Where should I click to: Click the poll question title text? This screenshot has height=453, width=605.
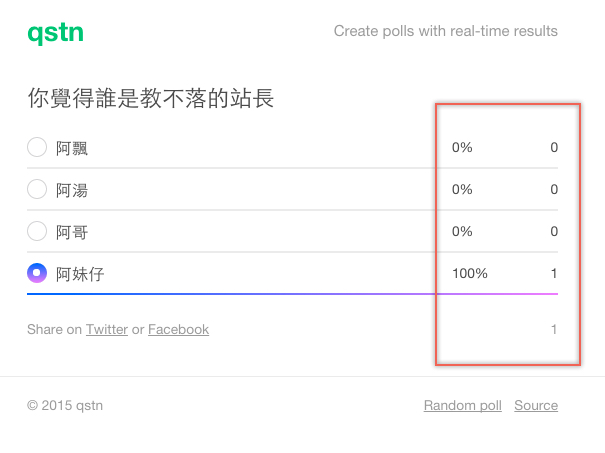coord(151,98)
